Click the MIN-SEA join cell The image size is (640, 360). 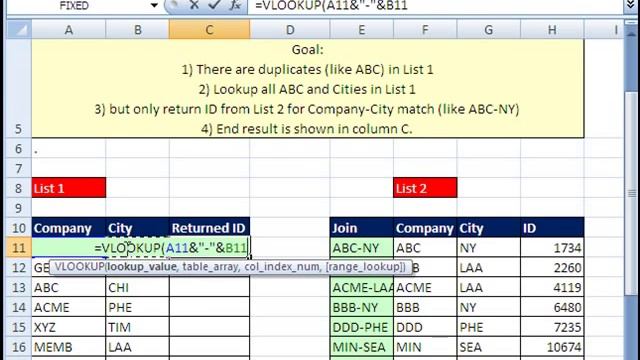[362, 347]
